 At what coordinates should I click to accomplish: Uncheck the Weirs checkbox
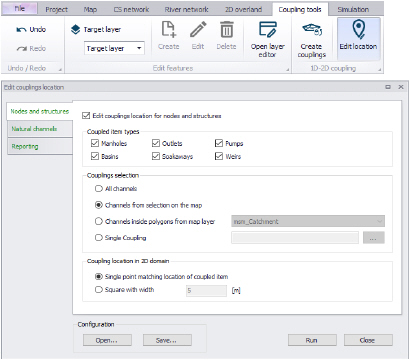tap(219, 156)
